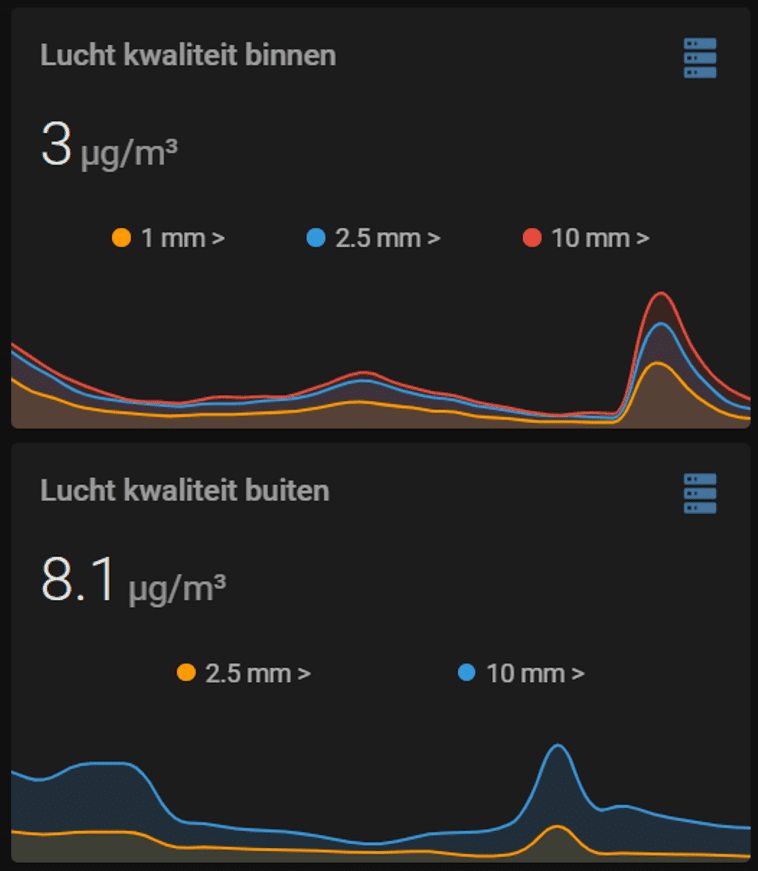Open the "Lucht kwaliteit binnen" card title

[x=188, y=55]
